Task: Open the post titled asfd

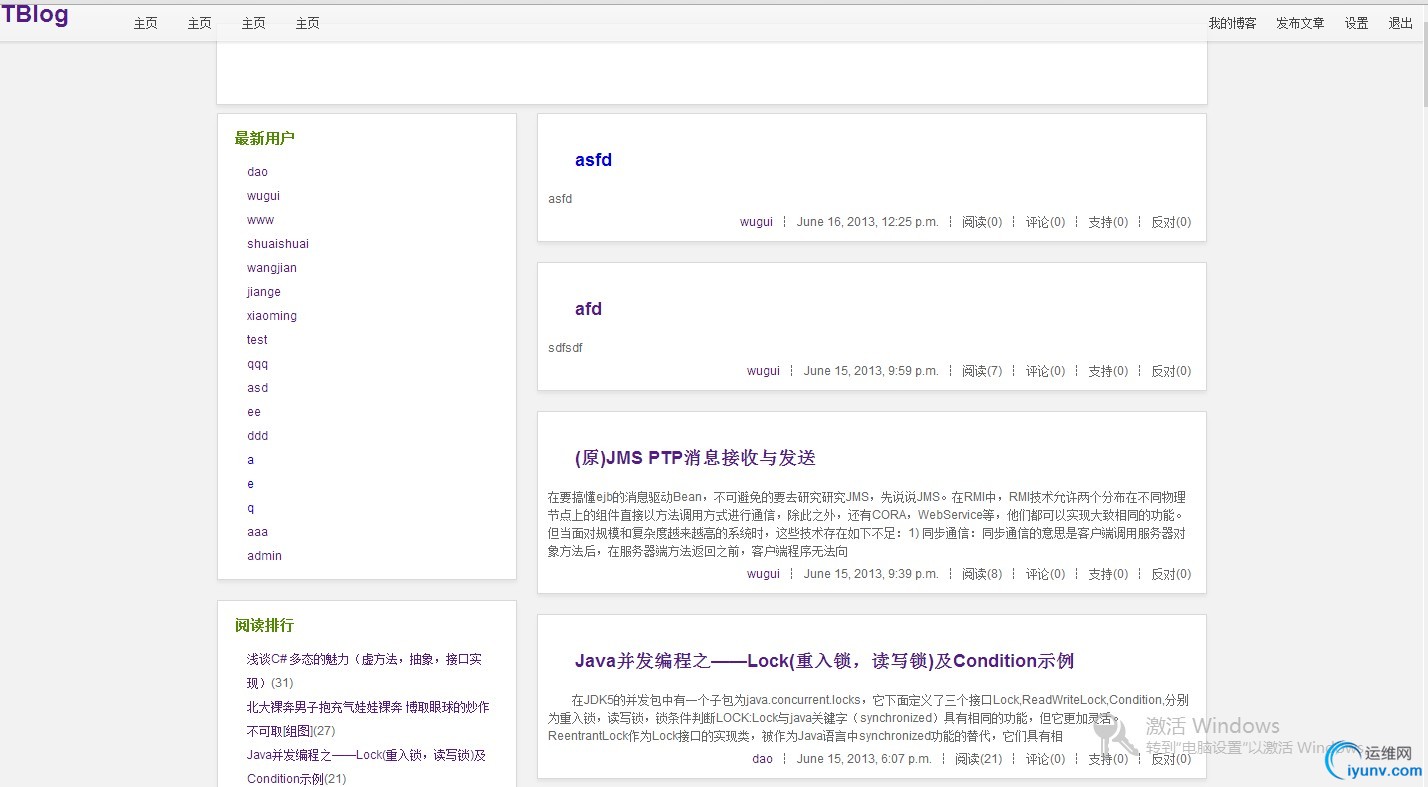Action: pos(593,160)
